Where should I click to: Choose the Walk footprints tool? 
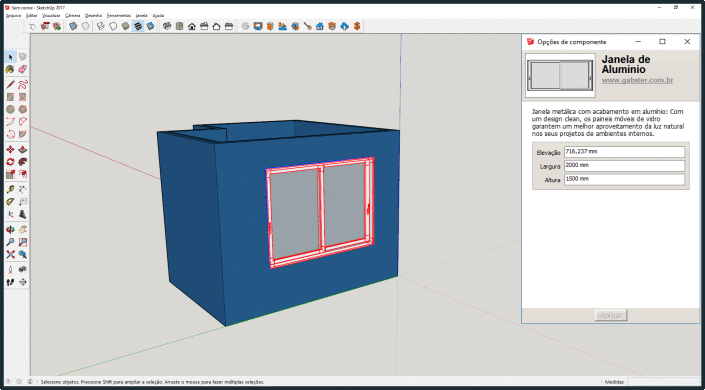[x=10, y=282]
